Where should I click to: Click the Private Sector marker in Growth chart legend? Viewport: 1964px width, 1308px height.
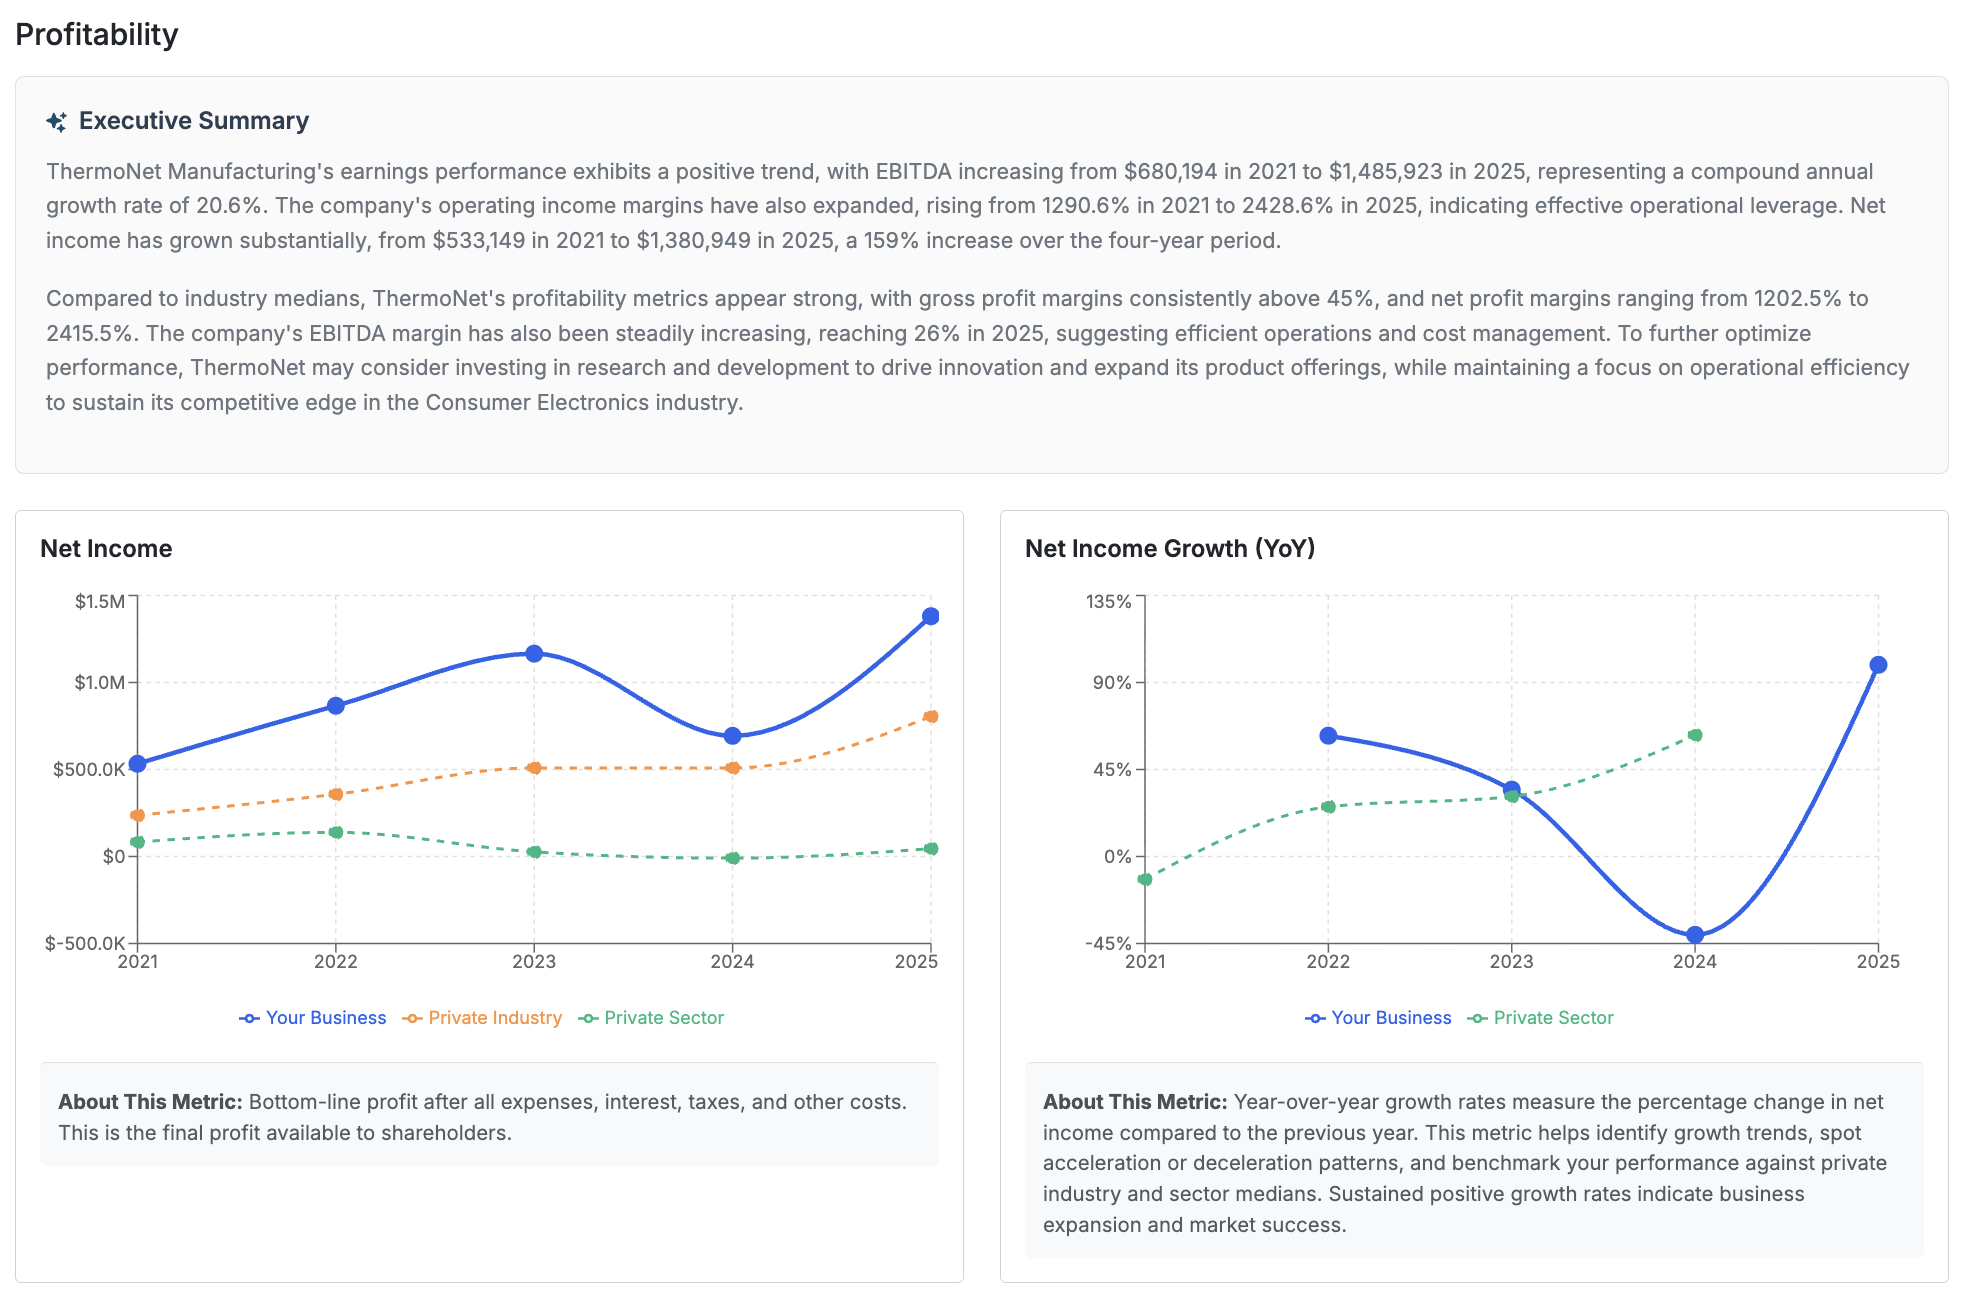point(1476,1017)
